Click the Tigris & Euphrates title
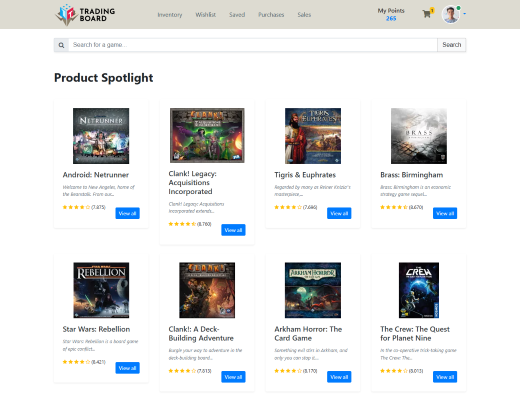This screenshot has width=520, height=409. [x=305, y=175]
